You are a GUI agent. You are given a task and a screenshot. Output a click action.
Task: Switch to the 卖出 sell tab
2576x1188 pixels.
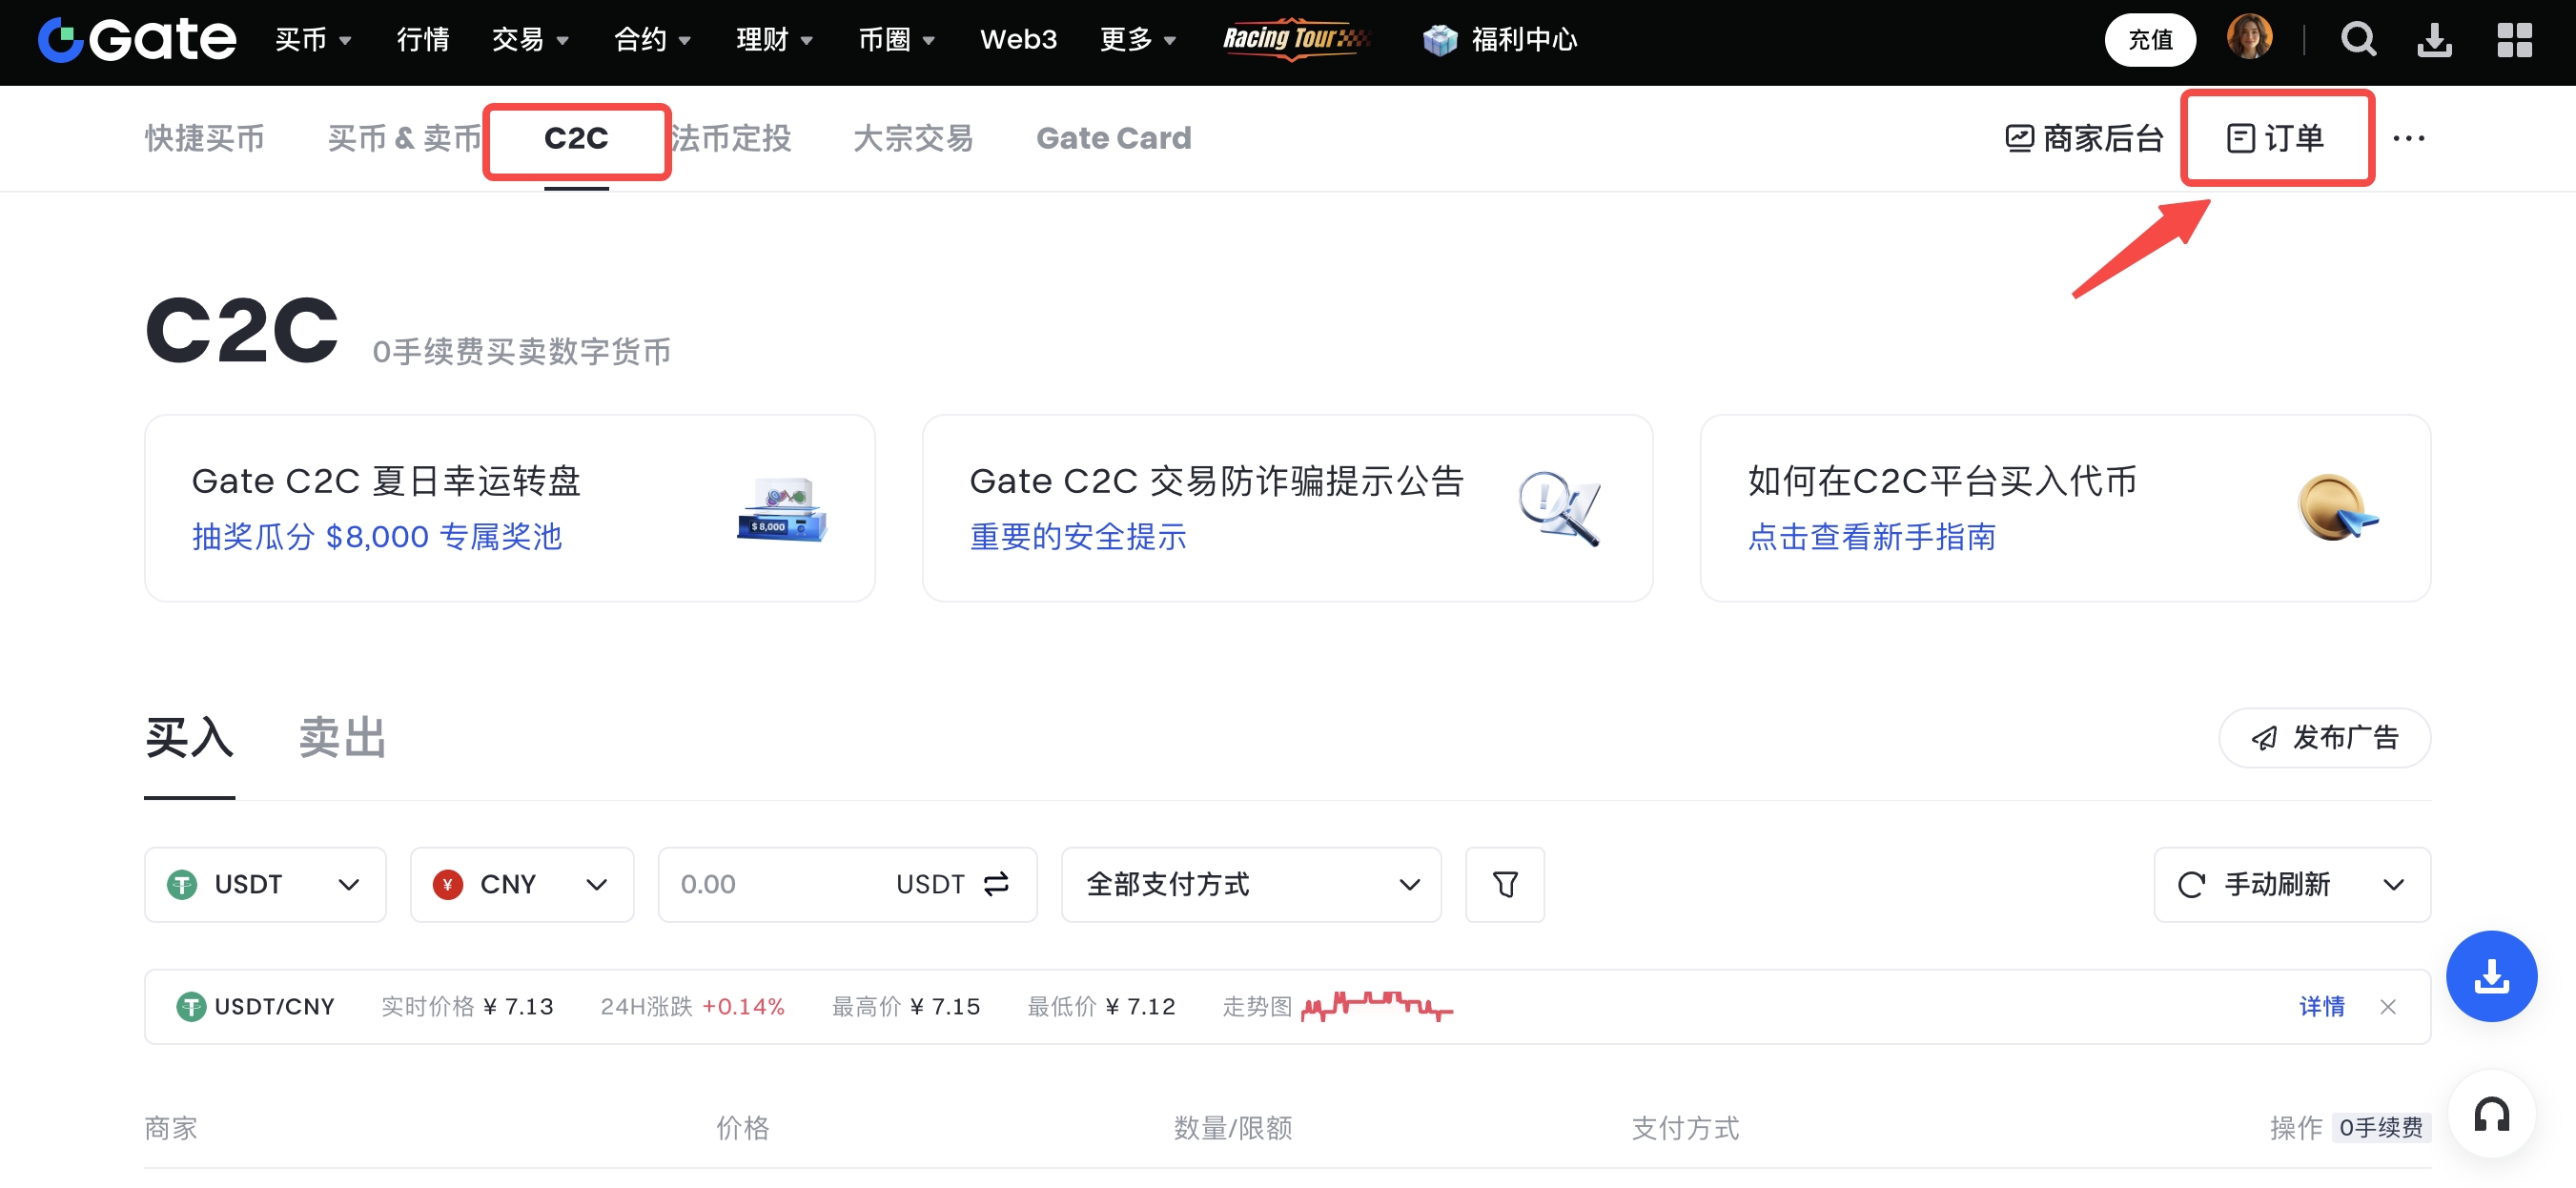click(342, 738)
